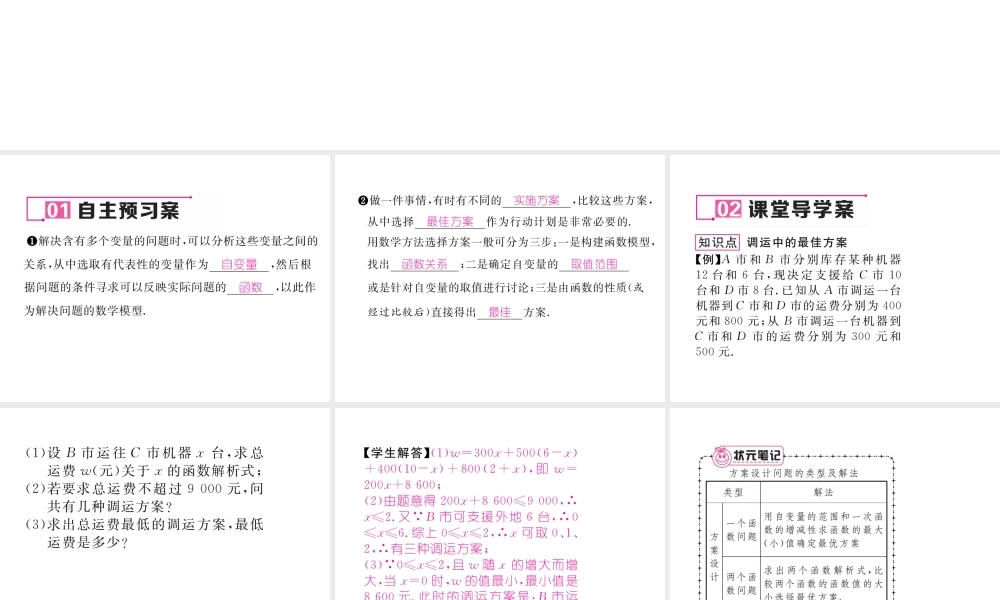Image resolution: width=1000 pixels, height=600 pixels.
Task: Select question (3) about 最低运费
Action: (x=144, y=533)
